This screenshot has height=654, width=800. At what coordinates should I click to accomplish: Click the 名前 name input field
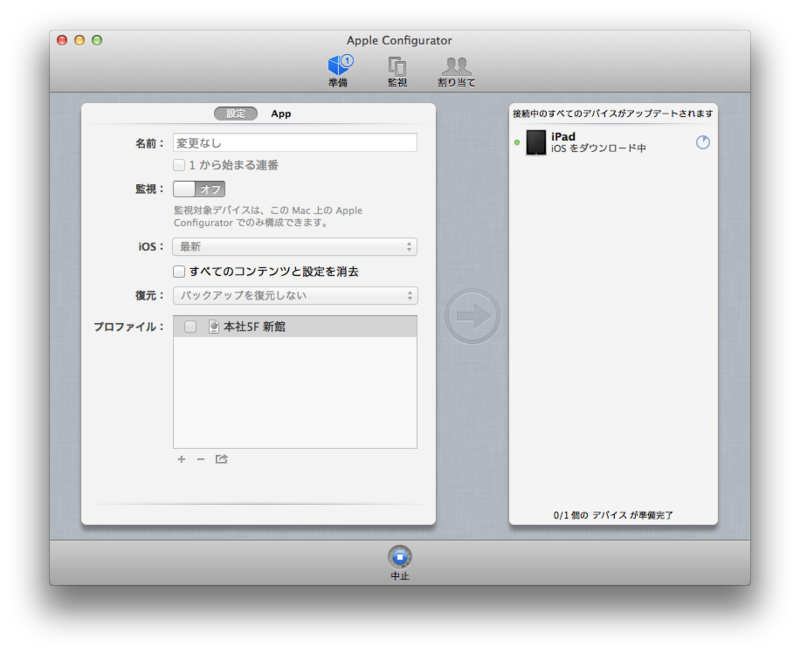[x=295, y=143]
